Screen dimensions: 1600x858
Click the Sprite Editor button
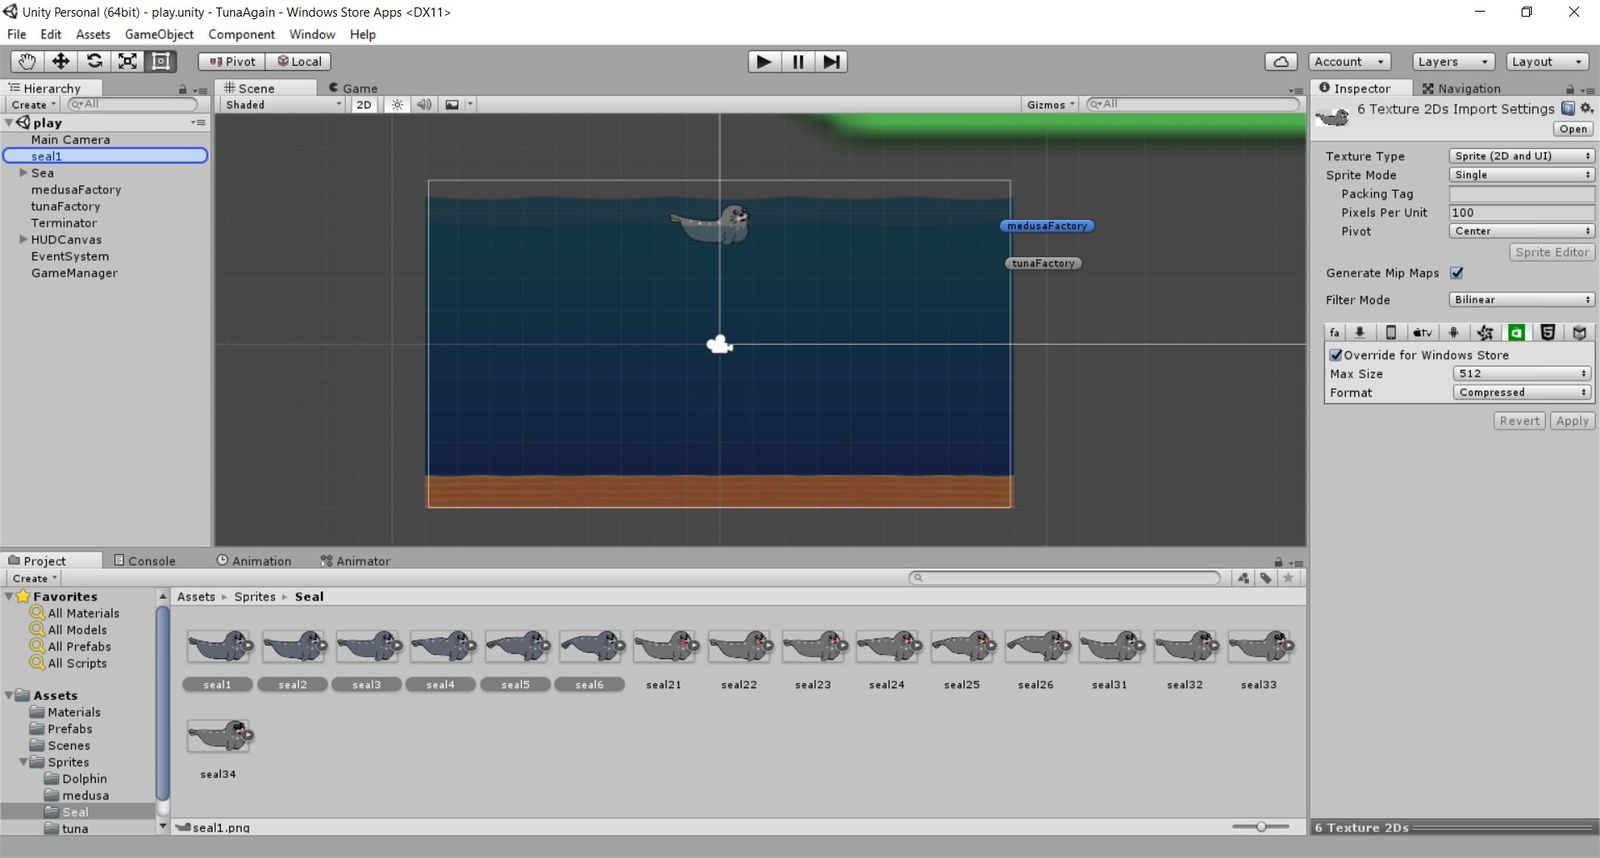pos(1552,252)
